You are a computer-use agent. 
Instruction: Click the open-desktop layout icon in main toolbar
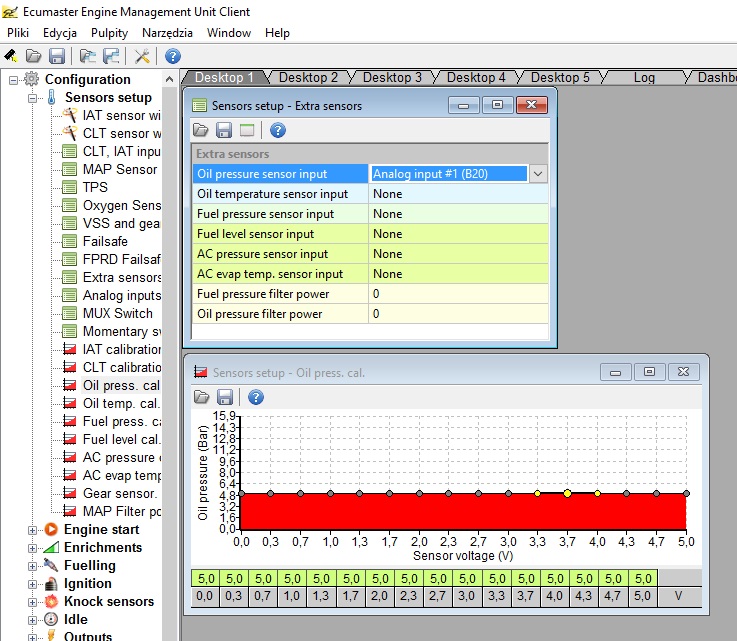pyautogui.click(x=87, y=56)
